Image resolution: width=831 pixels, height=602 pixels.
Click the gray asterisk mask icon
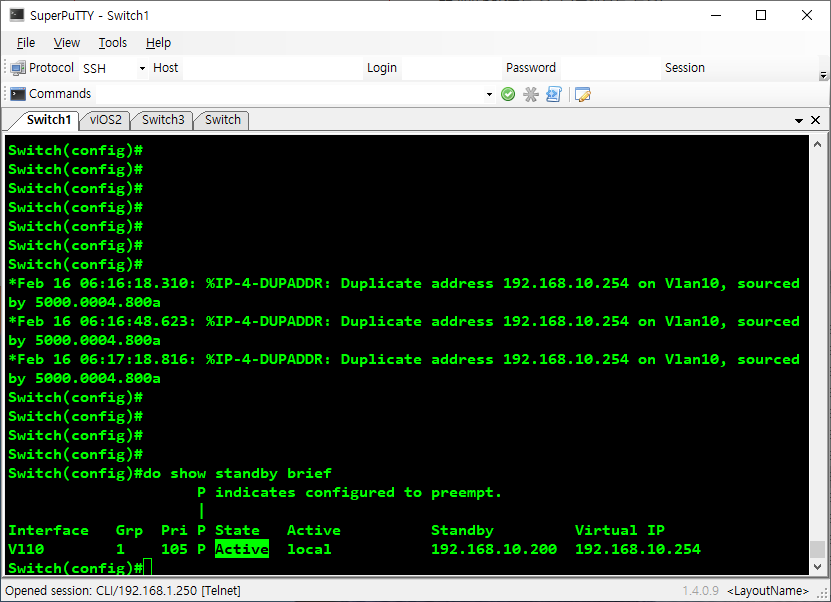[531, 94]
